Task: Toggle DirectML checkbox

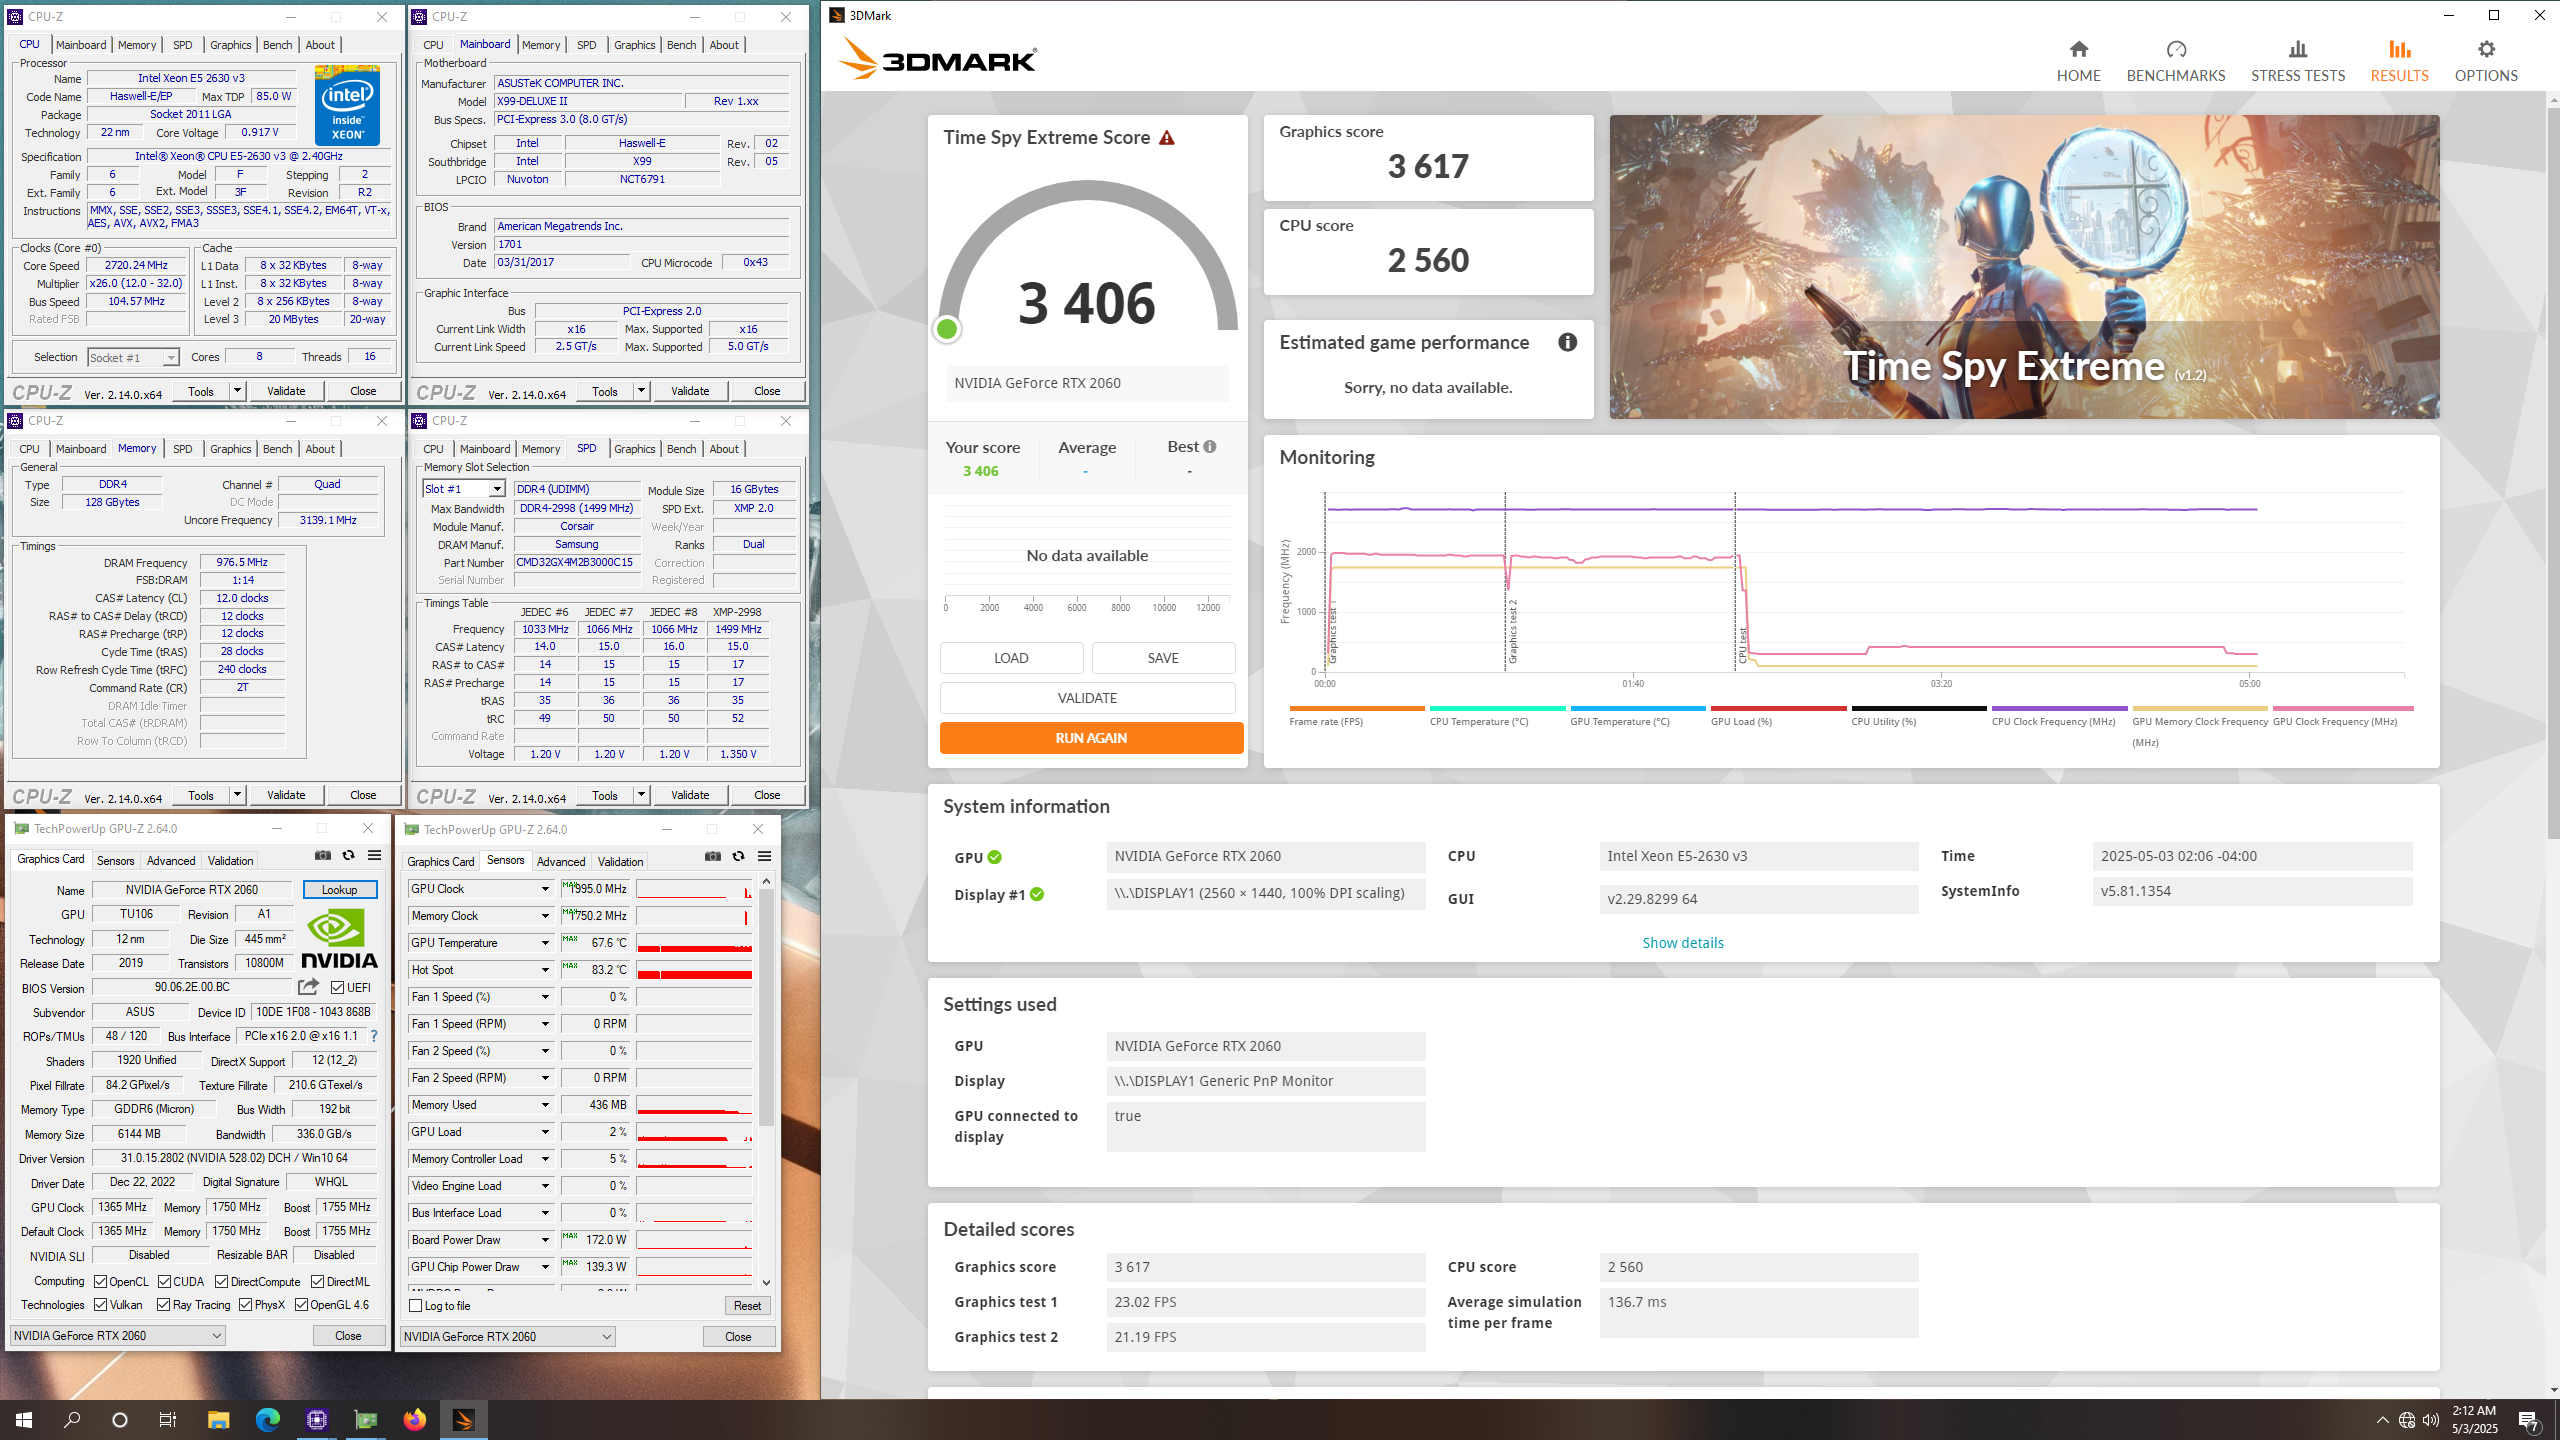Action: tap(317, 1282)
